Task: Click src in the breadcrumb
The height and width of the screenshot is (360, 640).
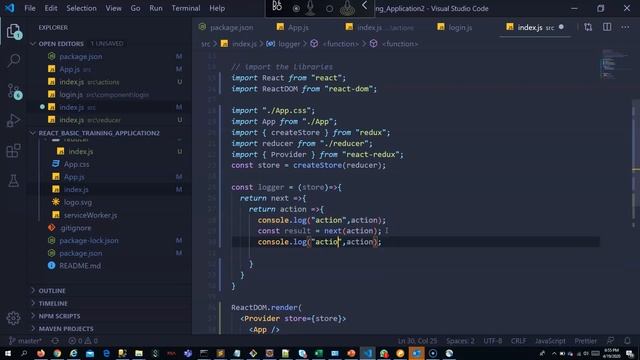Action: tap(205, 44)
